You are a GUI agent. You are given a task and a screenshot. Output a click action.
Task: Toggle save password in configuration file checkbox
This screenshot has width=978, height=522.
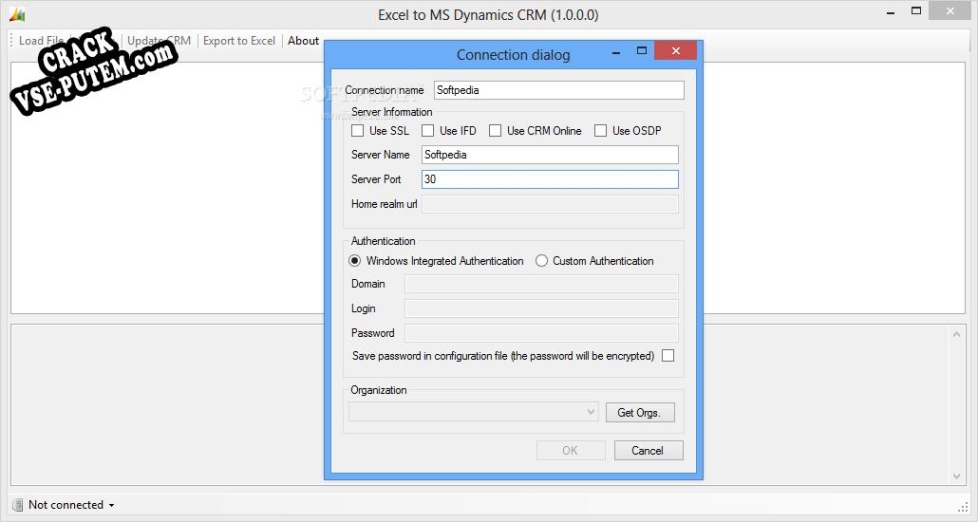(x=668, y=356)
